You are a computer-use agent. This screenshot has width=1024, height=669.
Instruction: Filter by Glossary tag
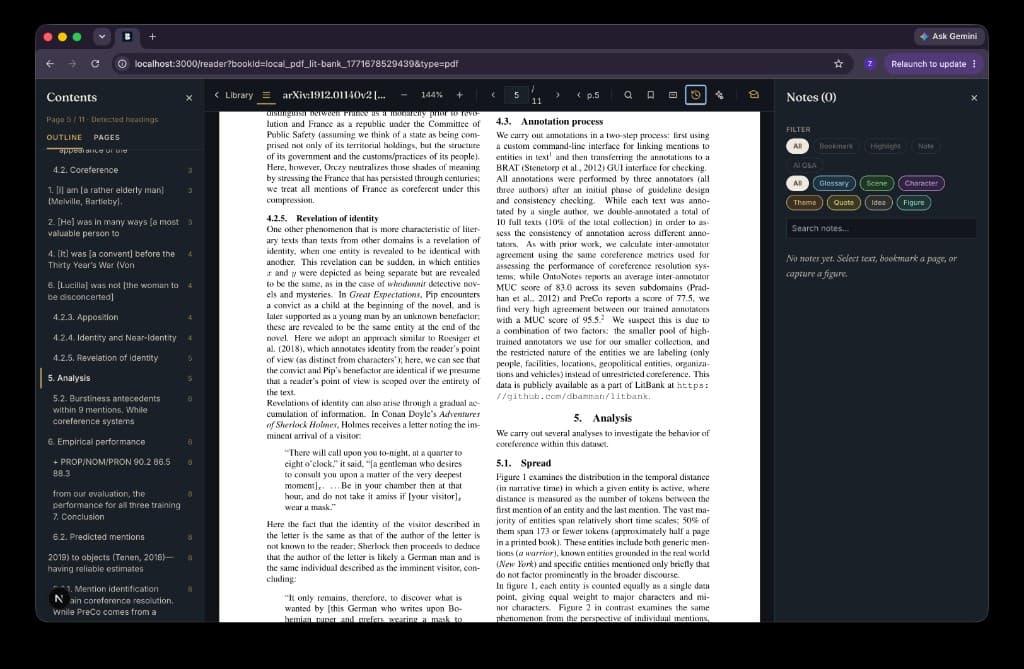(x=834, y=184)
